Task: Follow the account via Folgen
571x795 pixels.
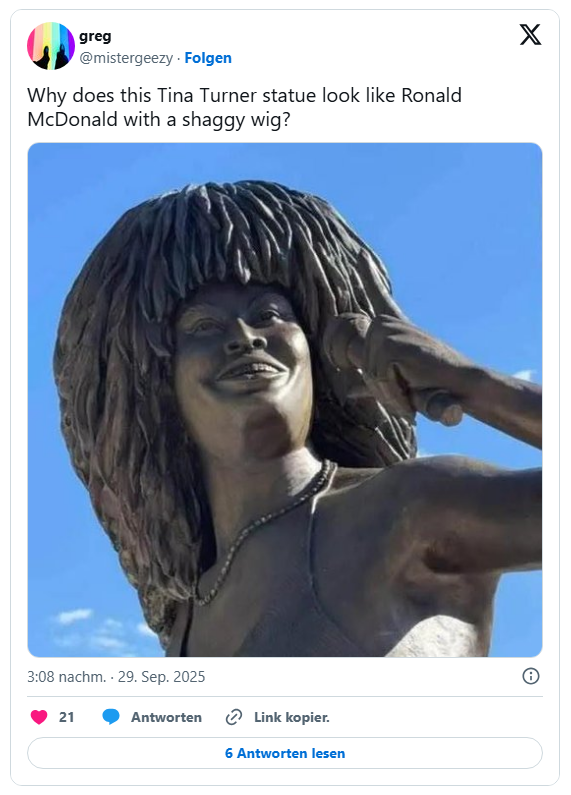Action: (208, 58)
